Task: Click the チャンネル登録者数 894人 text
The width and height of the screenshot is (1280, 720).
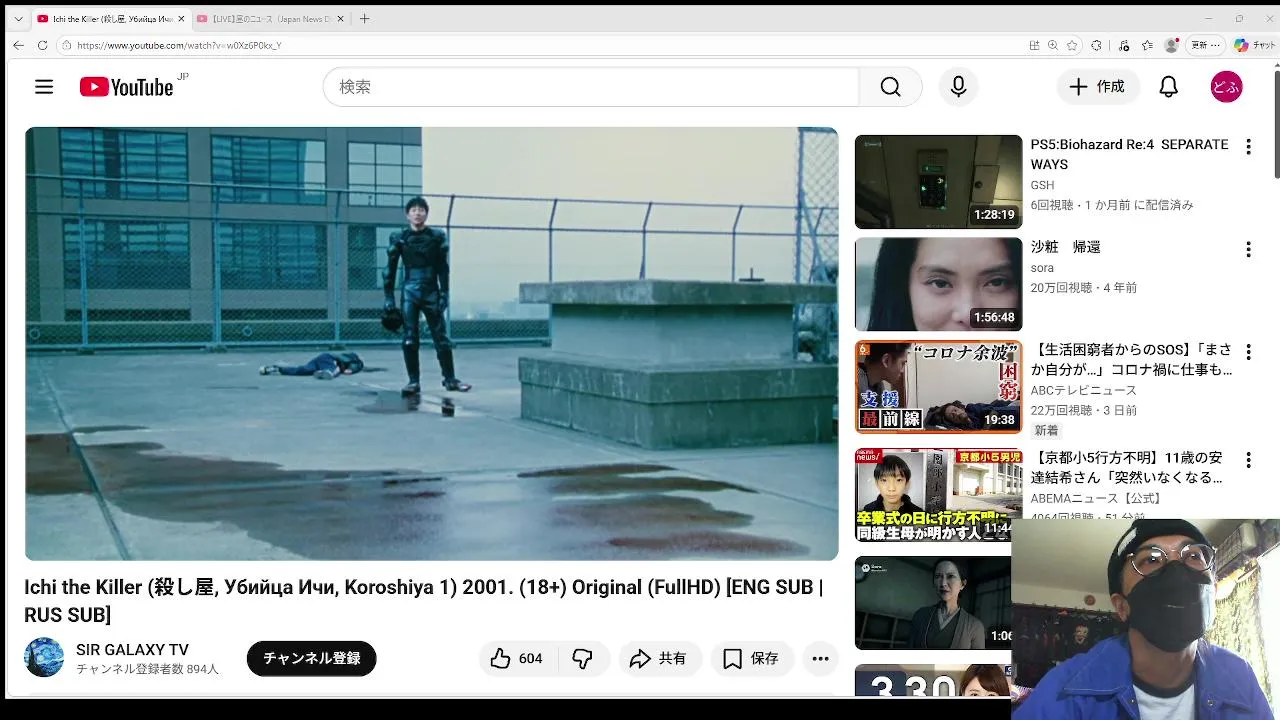Action: pos(147,669)
